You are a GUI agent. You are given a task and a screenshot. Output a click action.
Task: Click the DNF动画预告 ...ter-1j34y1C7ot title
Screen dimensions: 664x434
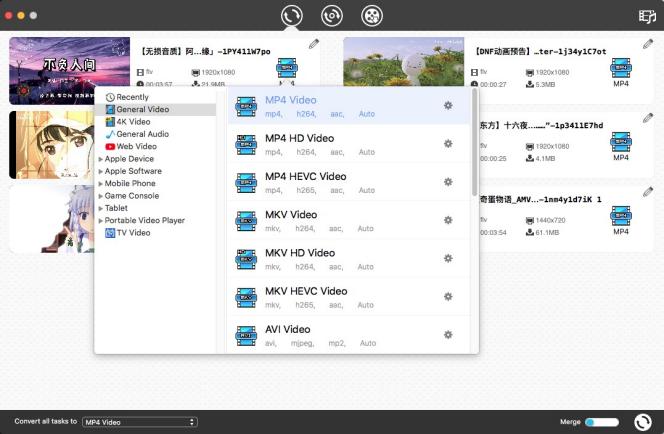(x=540, y=51)
